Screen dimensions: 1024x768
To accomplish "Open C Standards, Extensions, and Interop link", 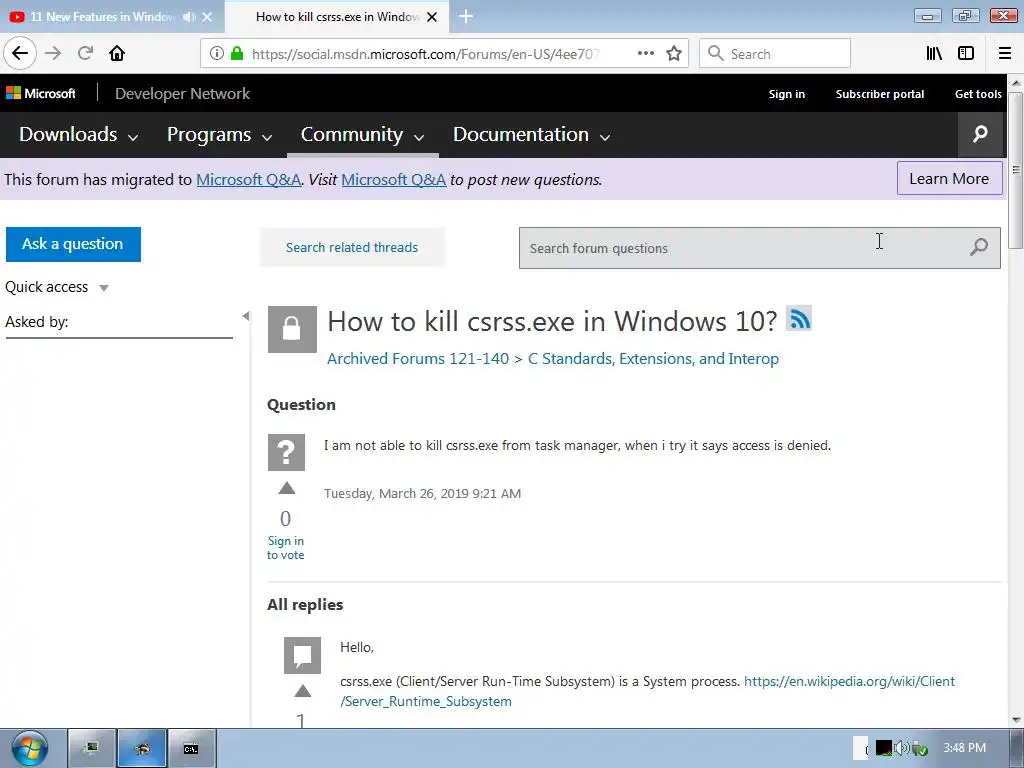I will [653, 359].
